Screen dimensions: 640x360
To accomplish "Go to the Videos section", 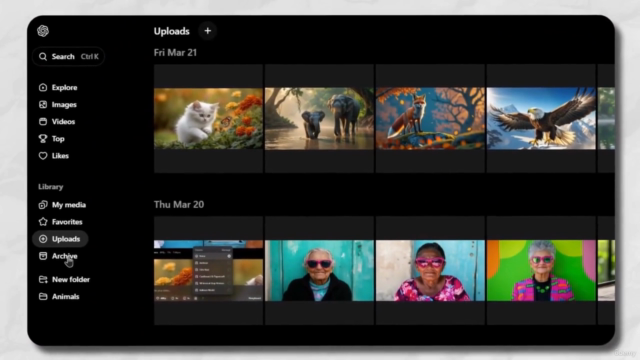I will [x=63, y=122].
